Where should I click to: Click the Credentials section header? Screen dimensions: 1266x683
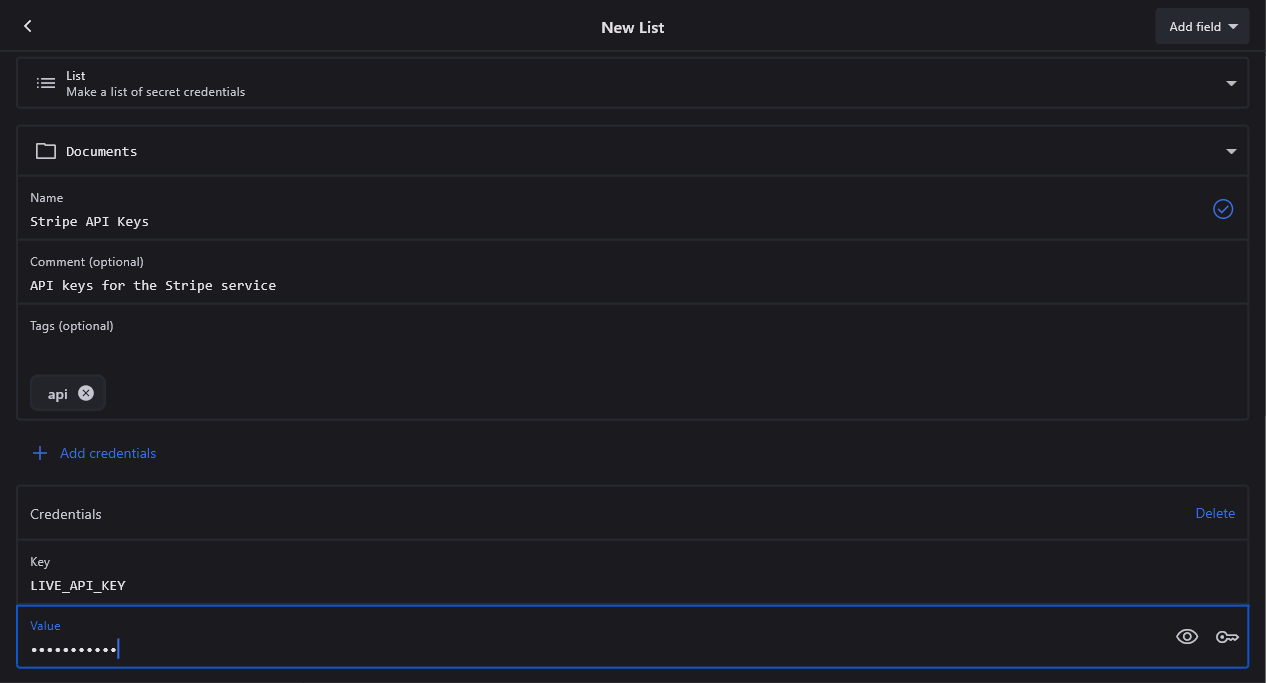pos(66,514)
